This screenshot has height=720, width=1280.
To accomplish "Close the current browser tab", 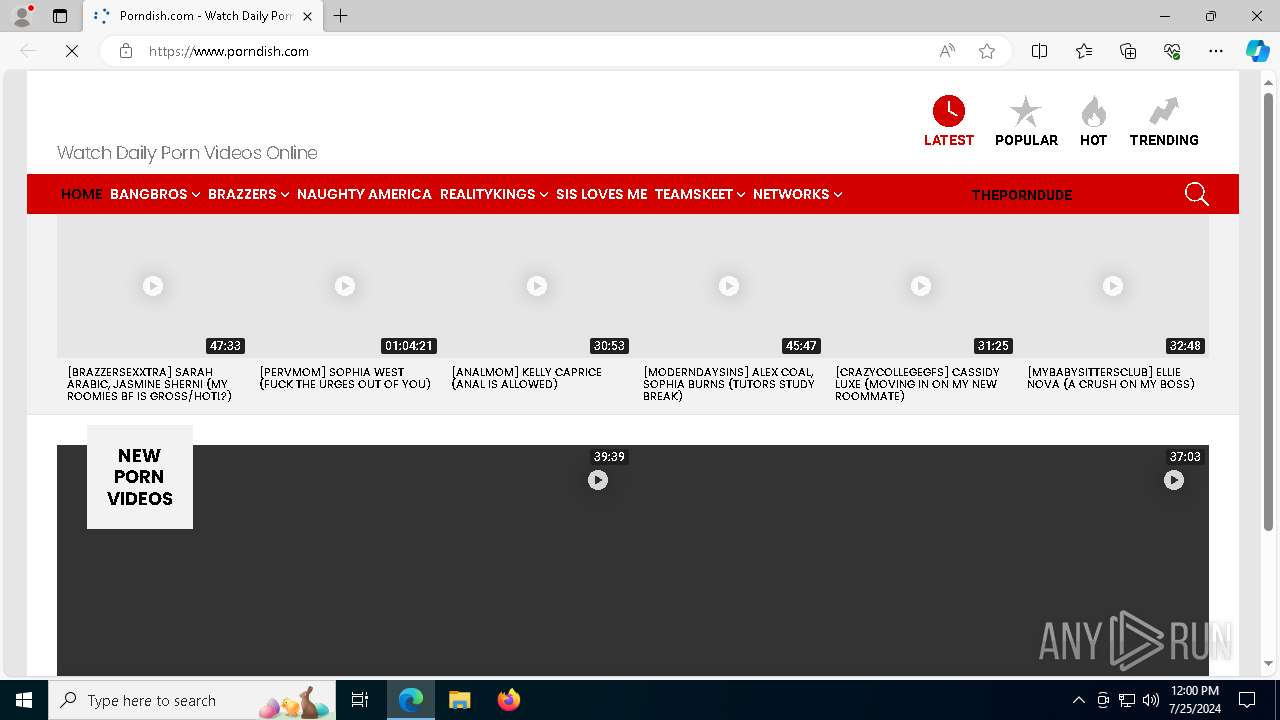I will [x=307, y=16].
